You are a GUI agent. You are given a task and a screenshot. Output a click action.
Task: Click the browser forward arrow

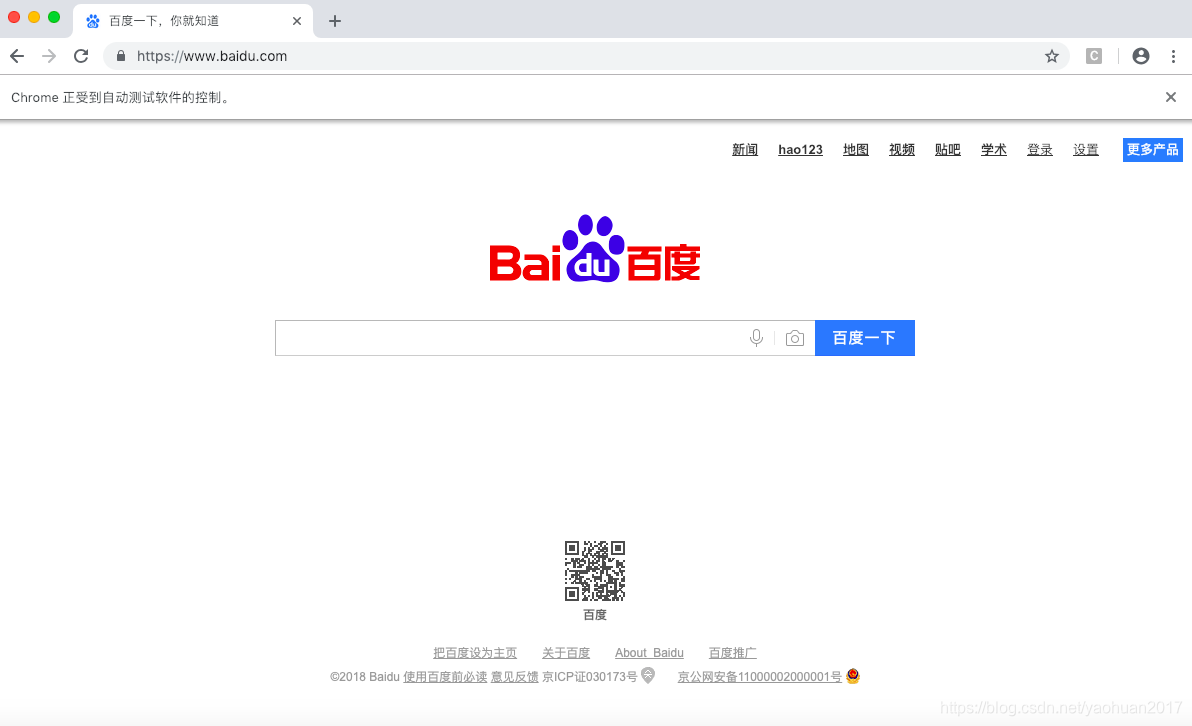pyautogui.click(x=49, y=56)
